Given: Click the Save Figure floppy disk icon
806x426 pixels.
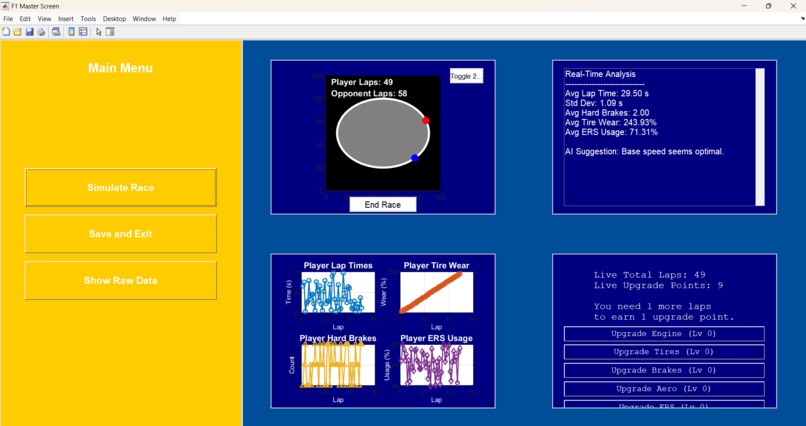Looking at the screenshot, I should click(x=29, y=31).
